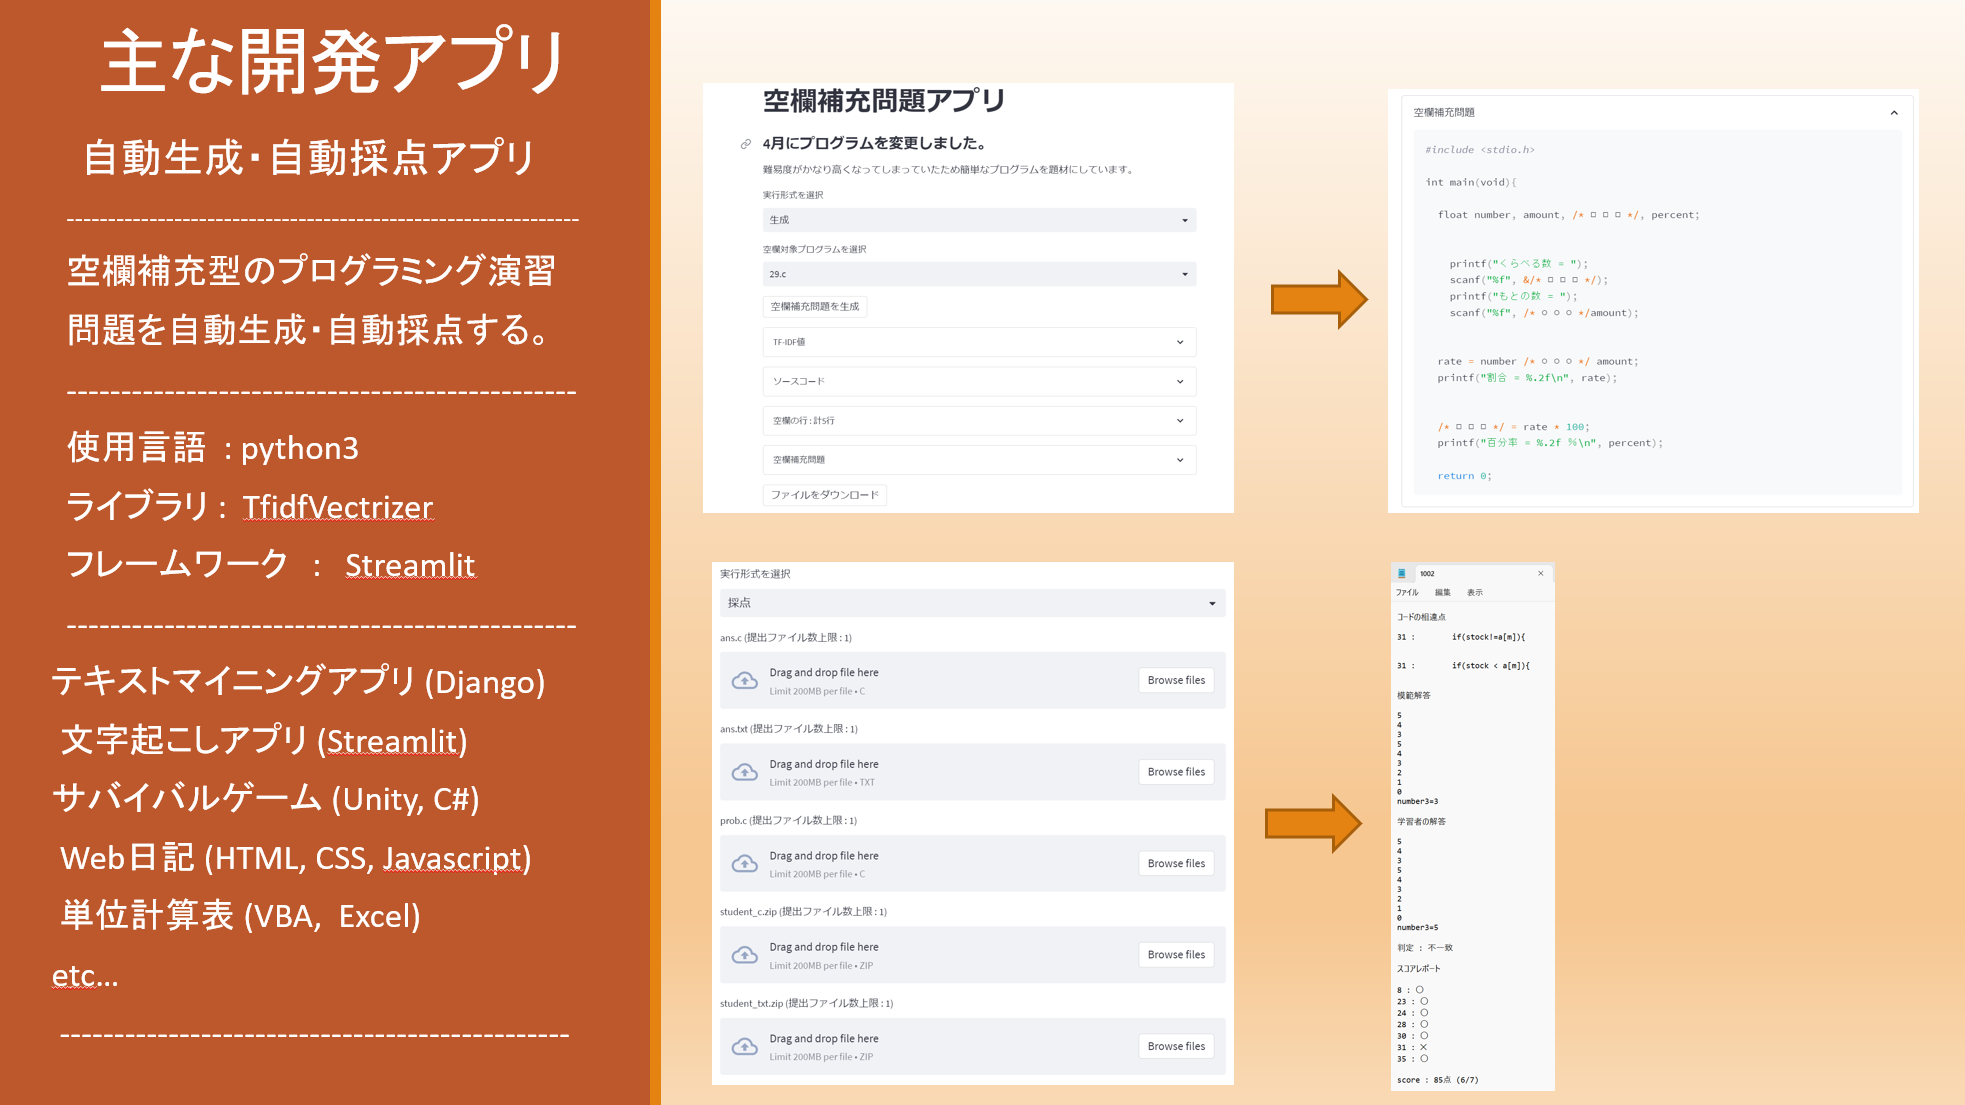Open the 実行形式を選択 dropdown showing 採点

tap(972, 603)
